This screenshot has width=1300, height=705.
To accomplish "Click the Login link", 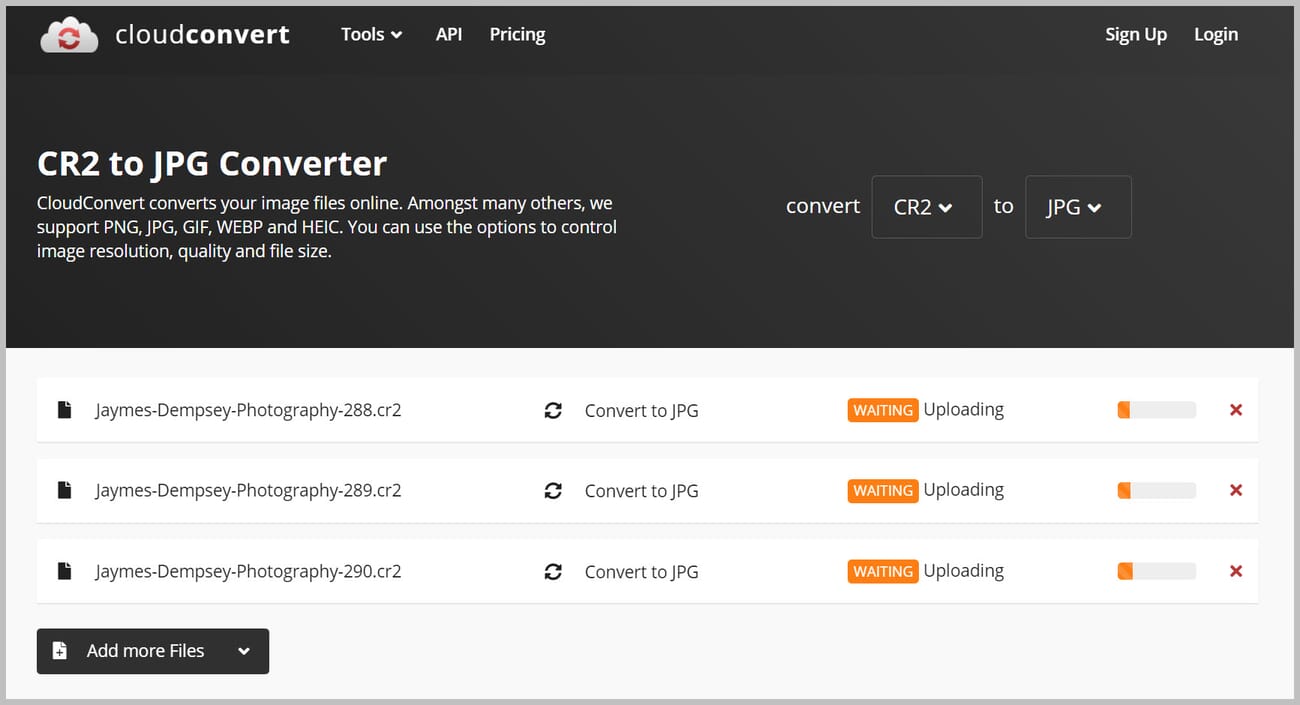I will 1216,33.
